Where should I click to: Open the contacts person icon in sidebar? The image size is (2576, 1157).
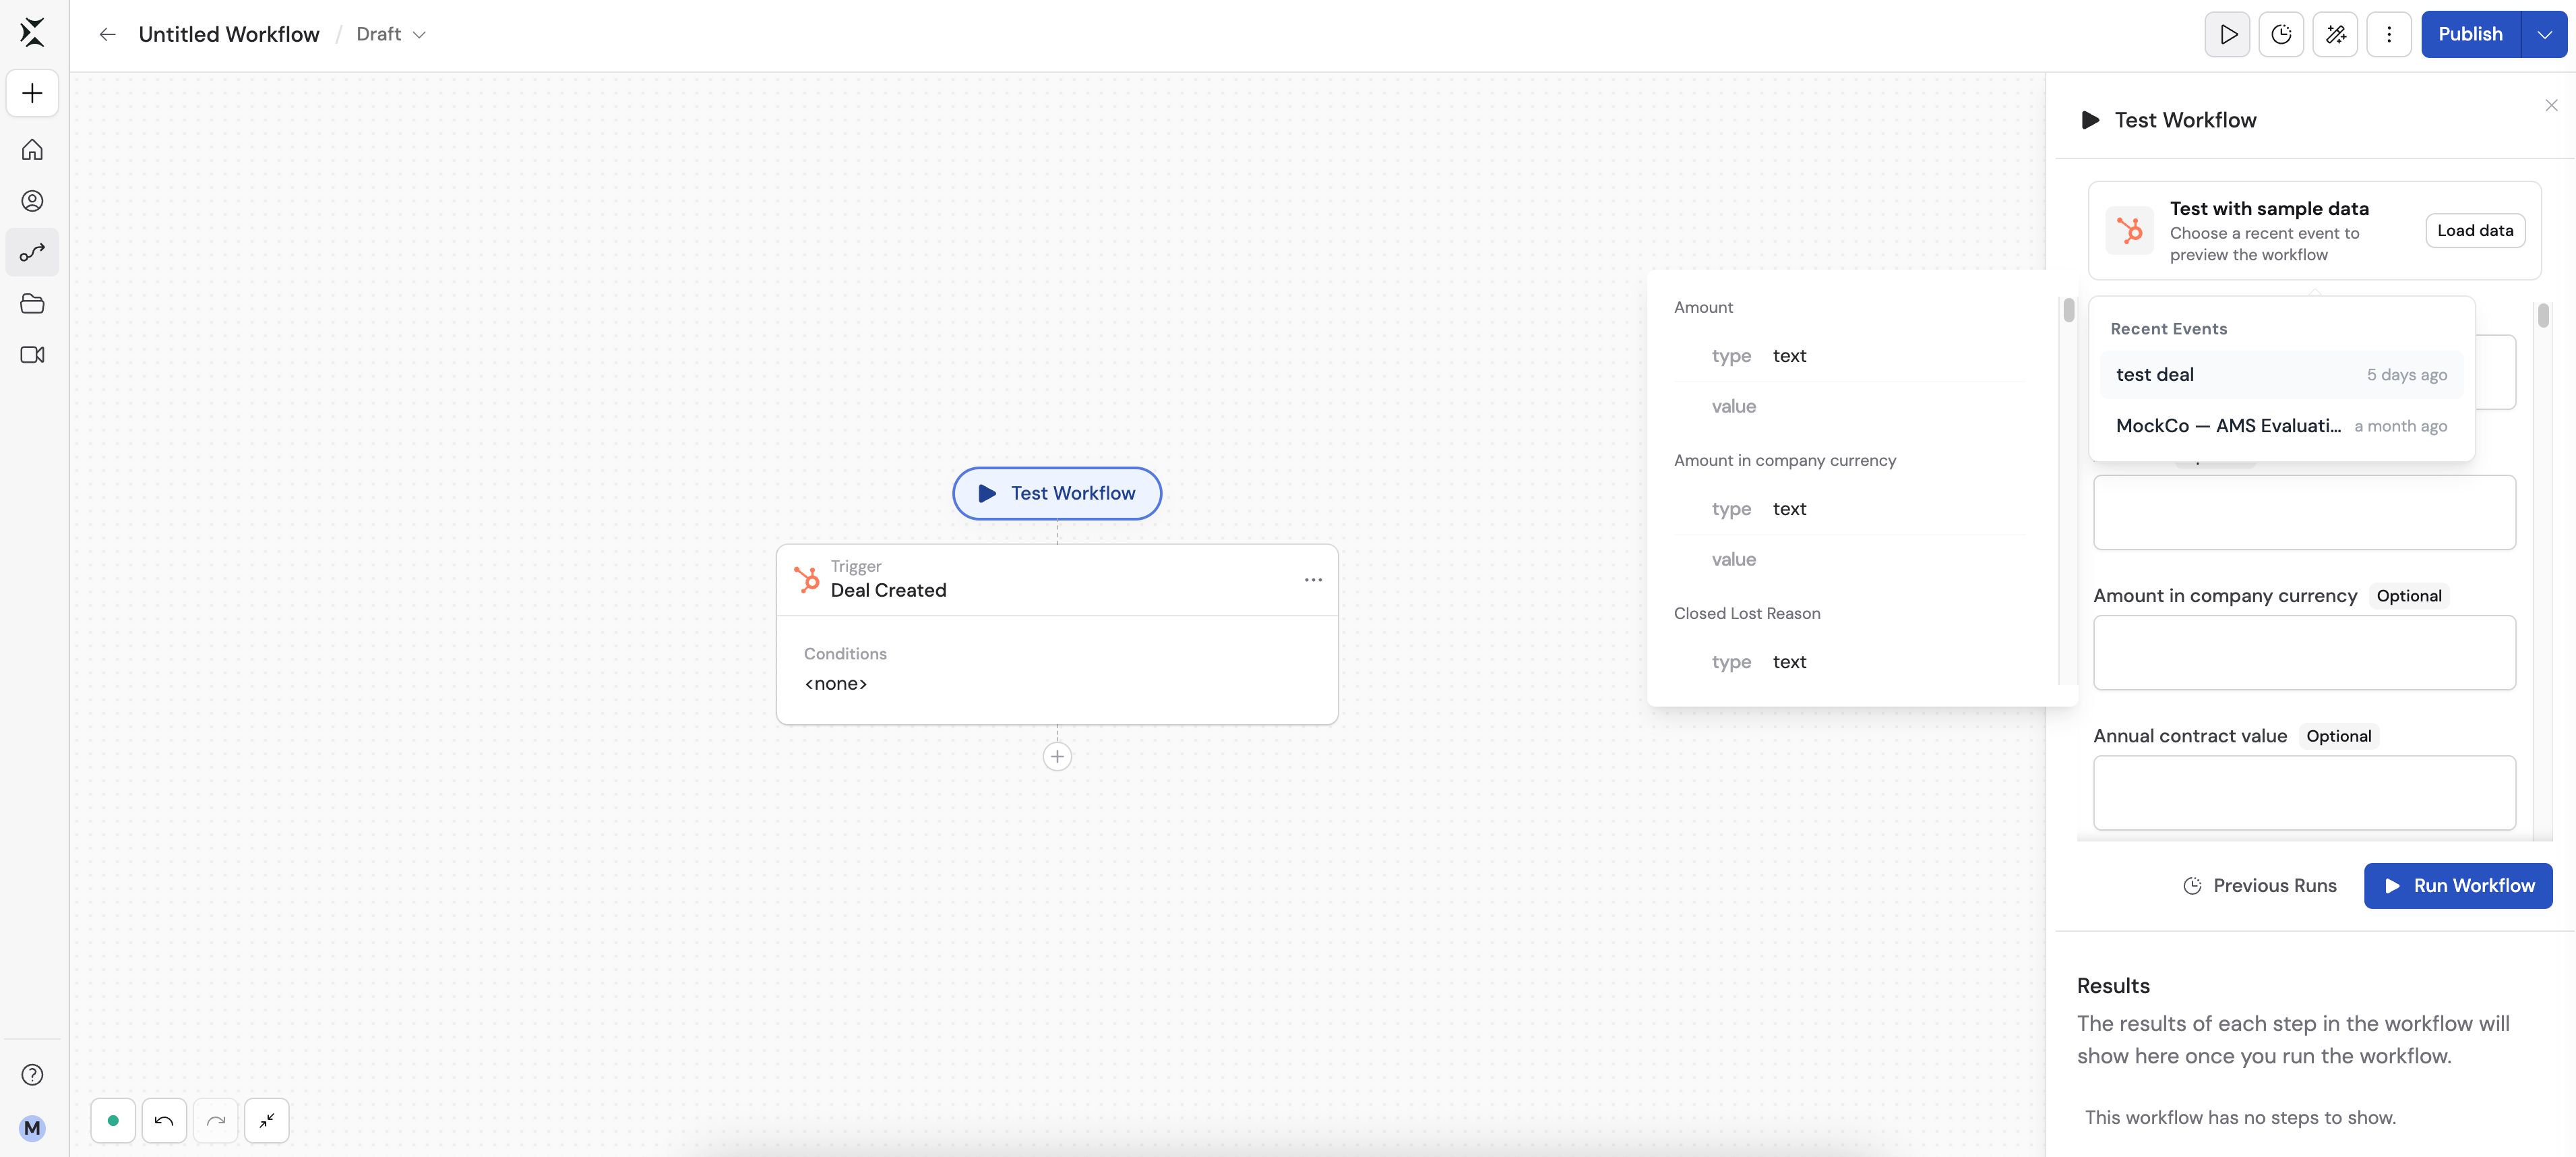click(32, 201)
